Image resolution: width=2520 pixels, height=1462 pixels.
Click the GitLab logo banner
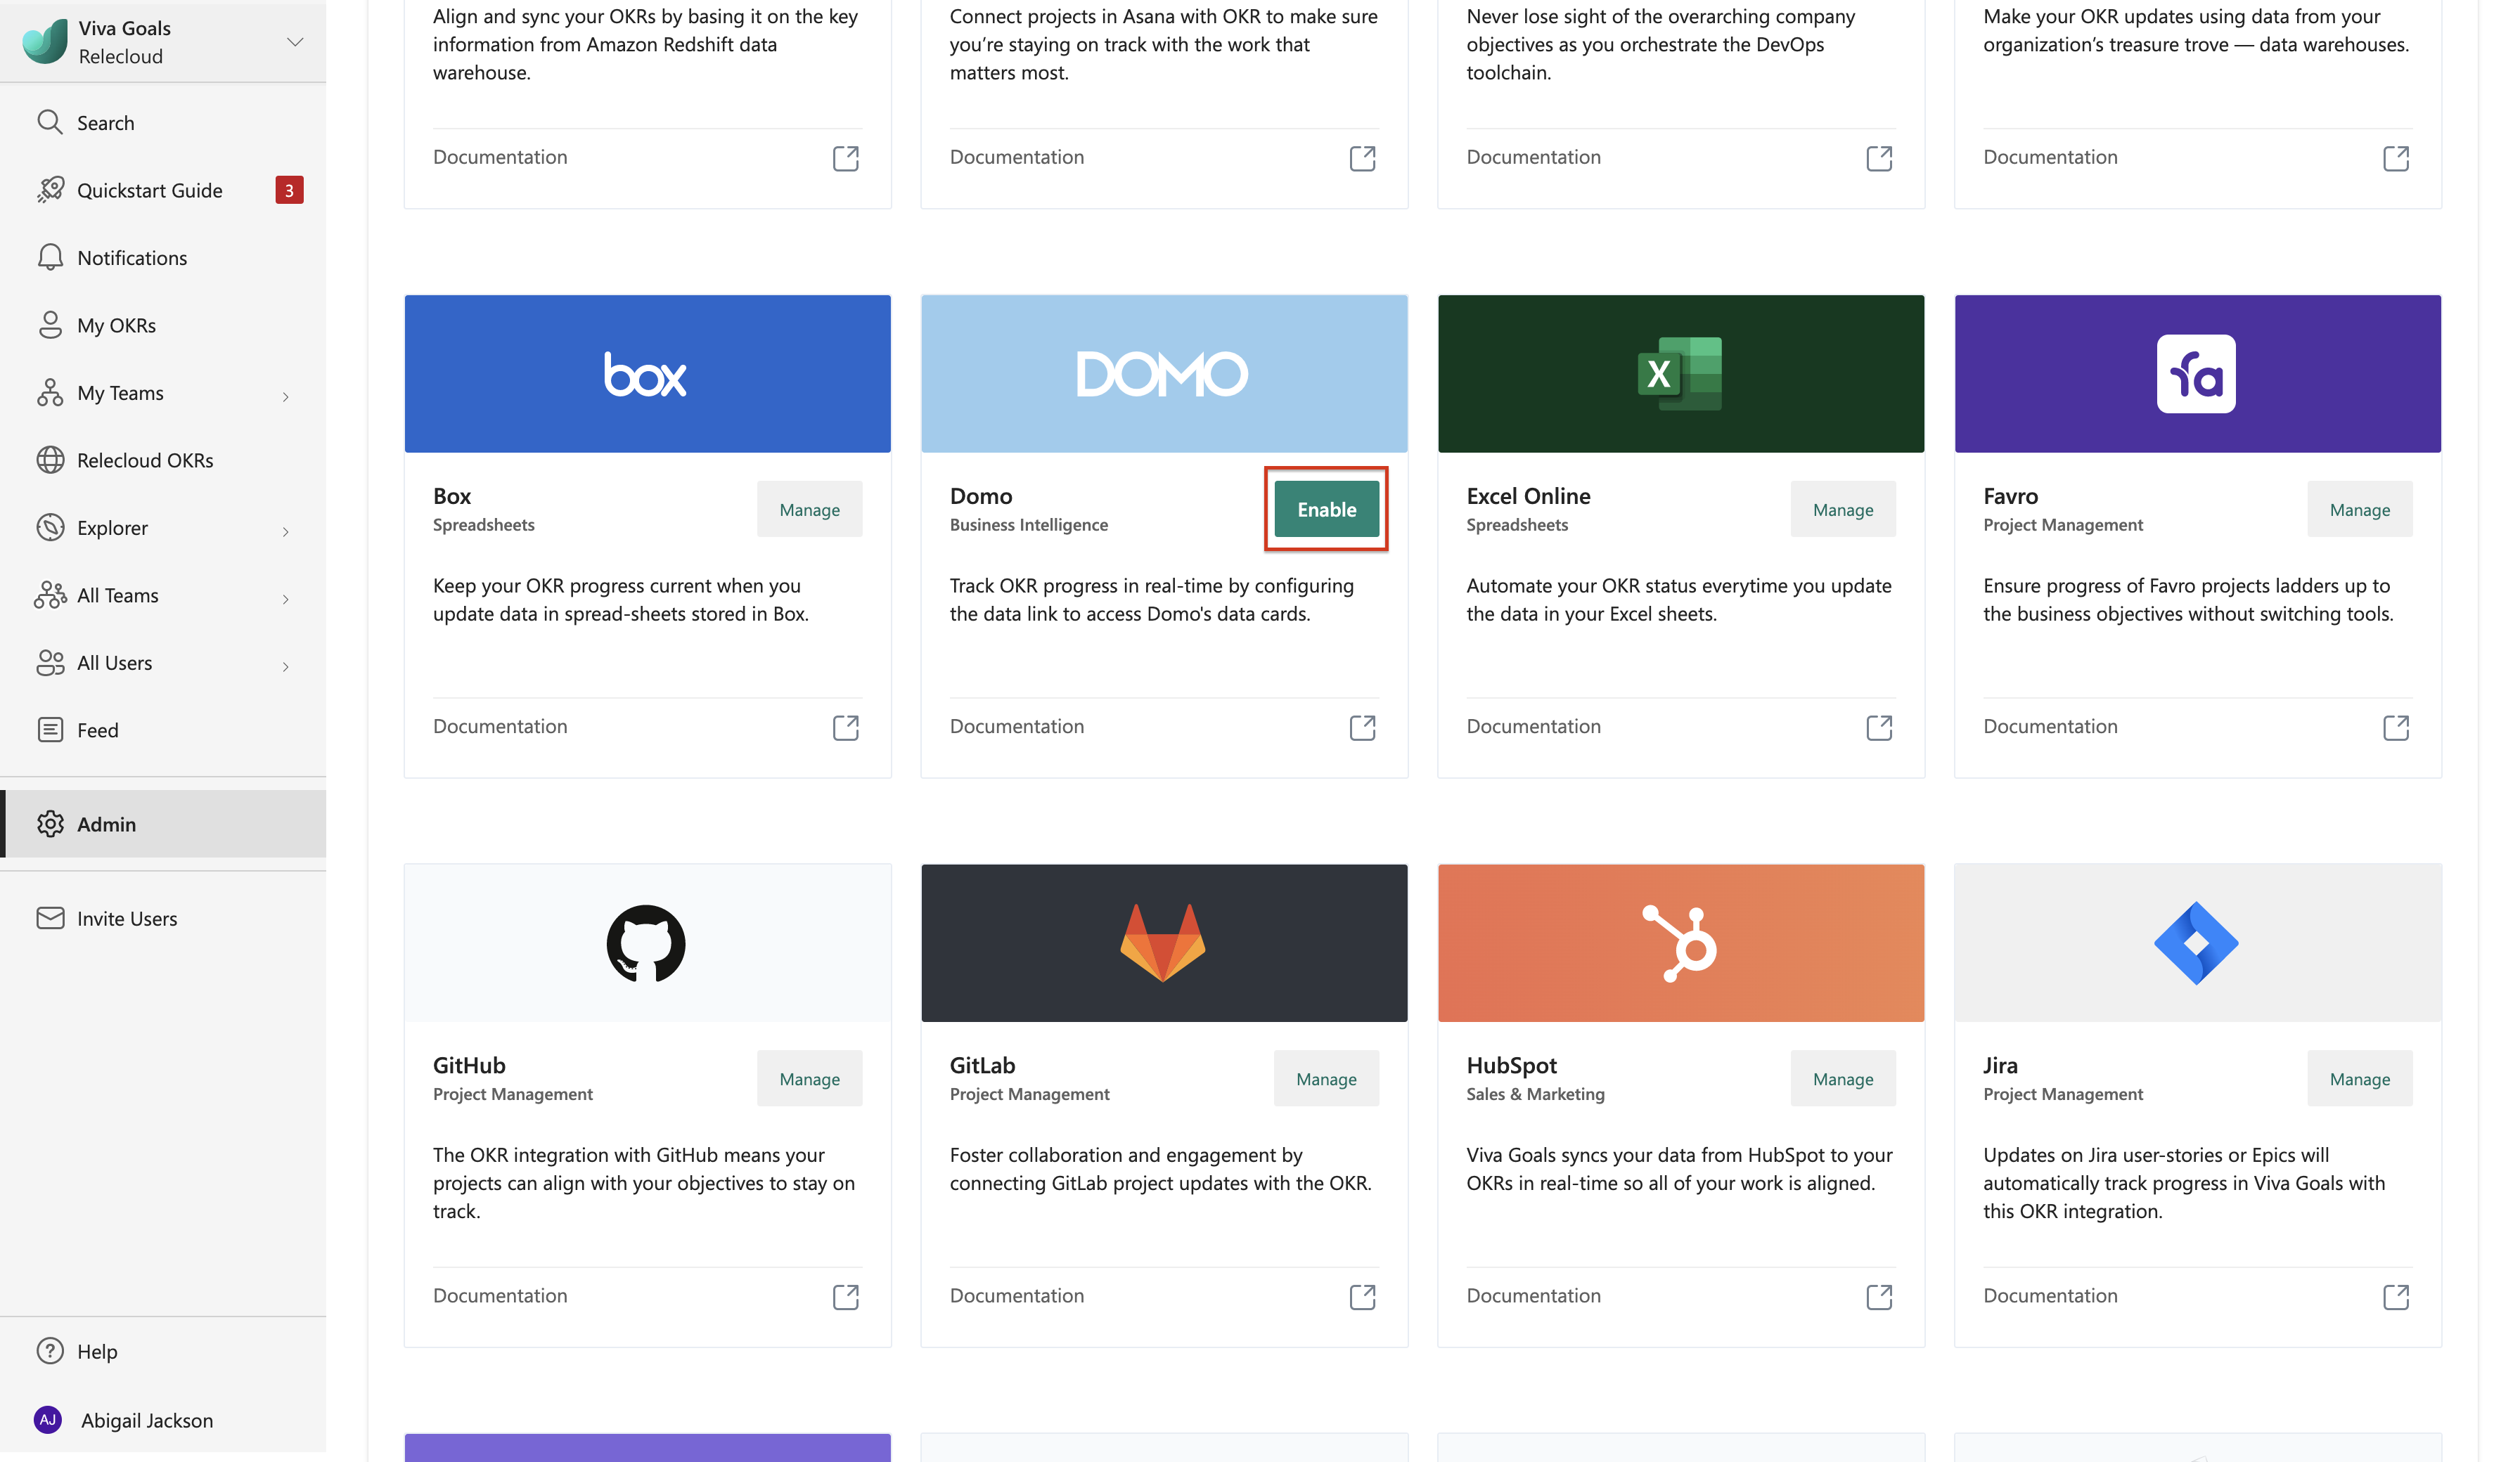click(1164, 942)
